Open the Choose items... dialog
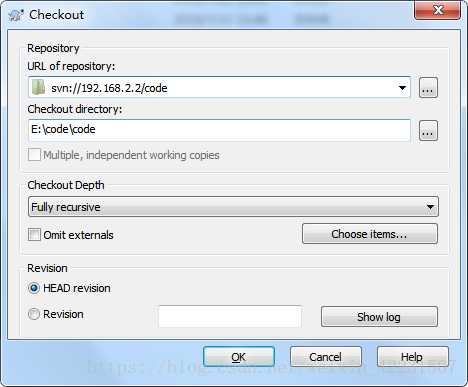Viewport: 468px width, 387px height. (x=370, y=234)
